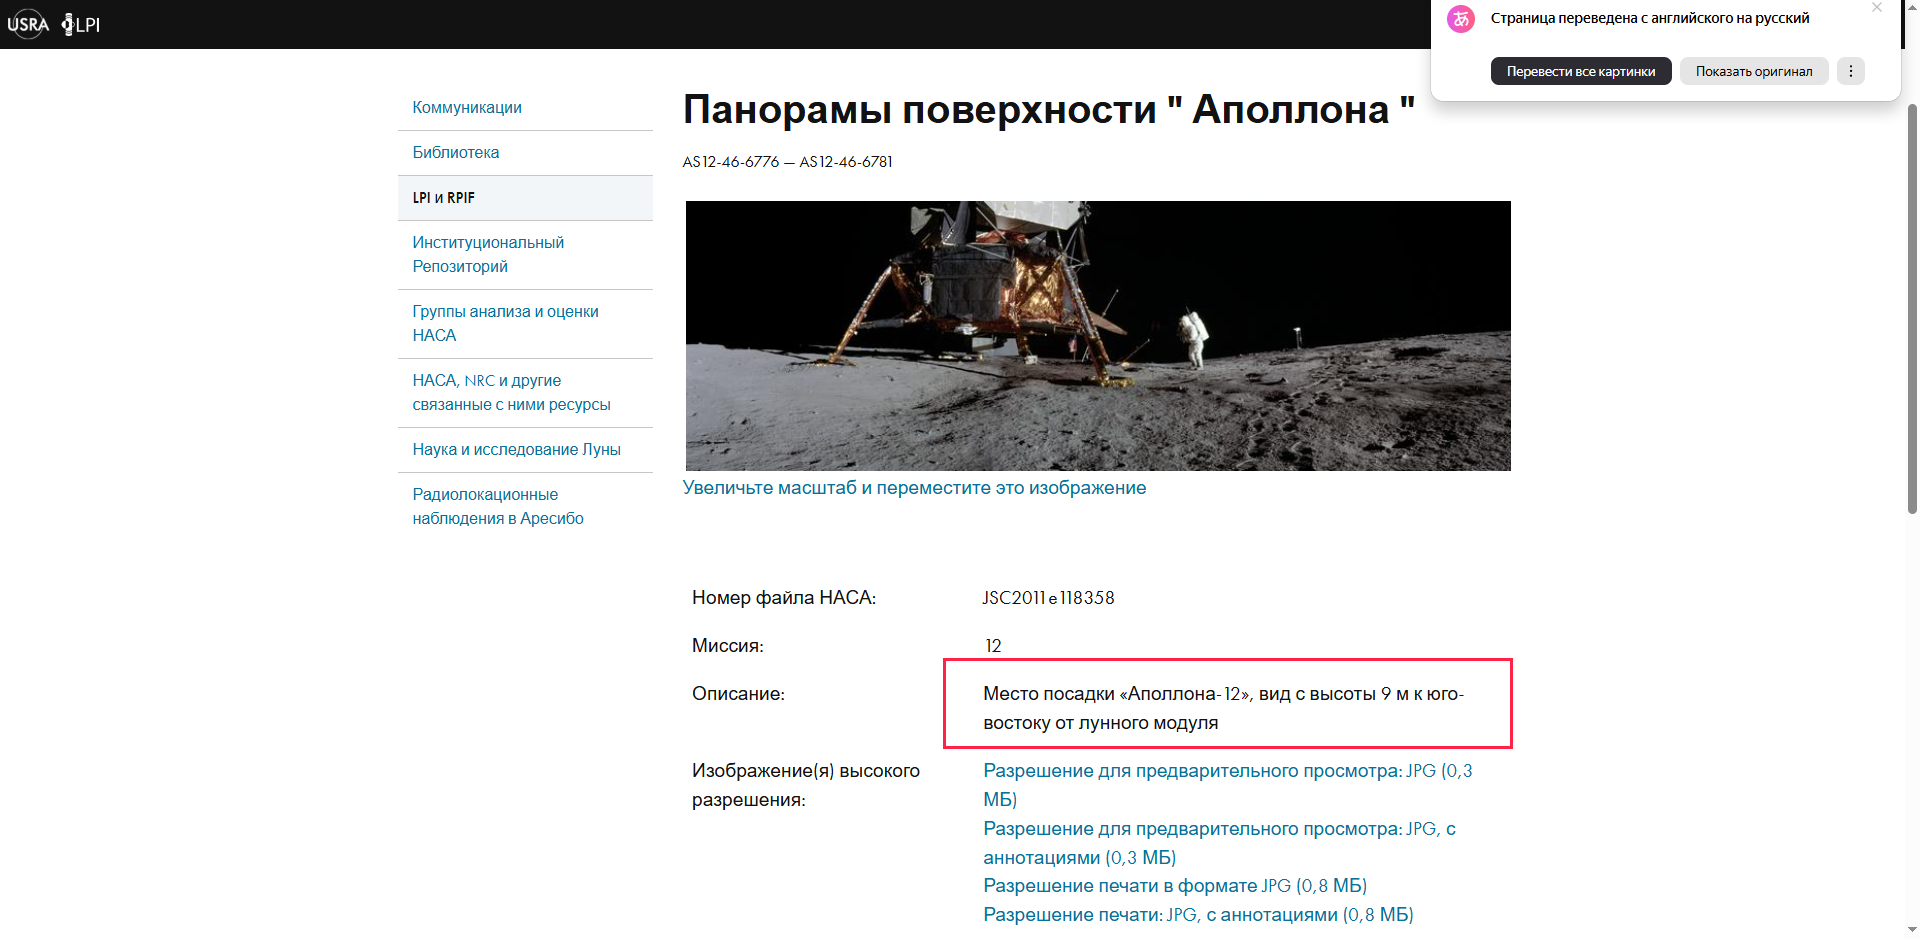This screenshot has height=939, width=1920.
Task: Open Группы анализа и оценки НАСА
Action: point(505,323)
